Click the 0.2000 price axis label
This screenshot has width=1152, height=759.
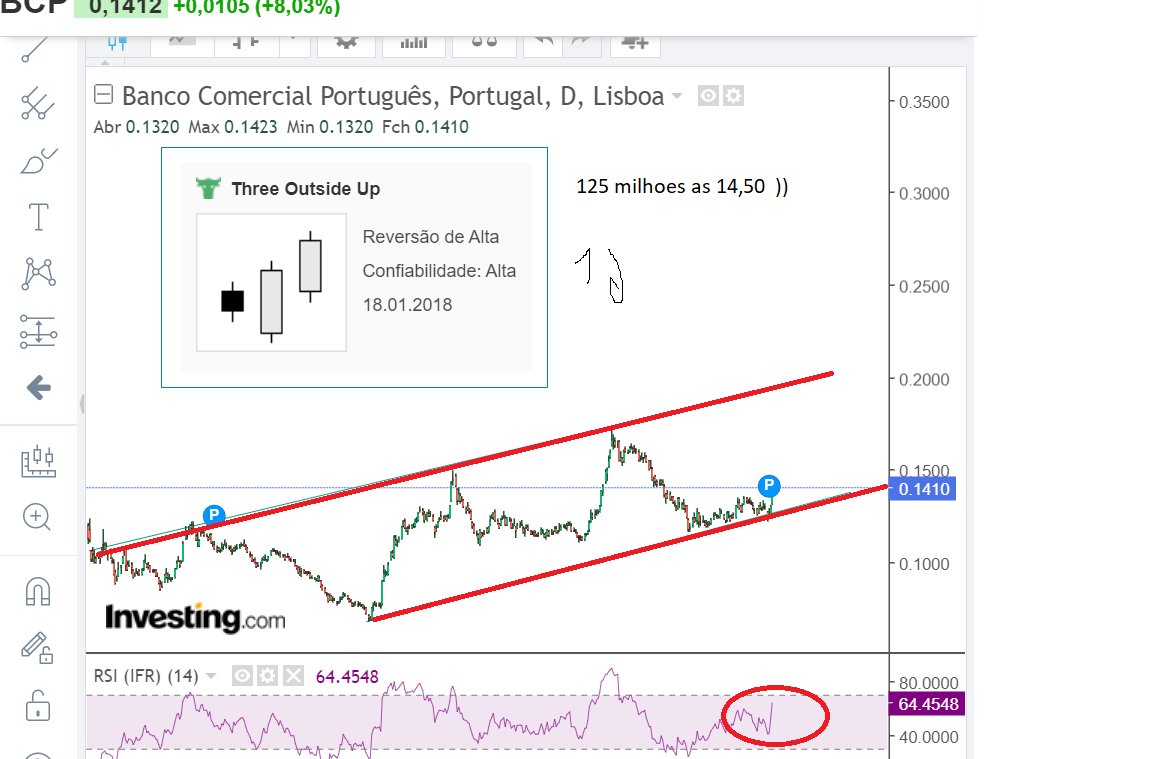924,380
